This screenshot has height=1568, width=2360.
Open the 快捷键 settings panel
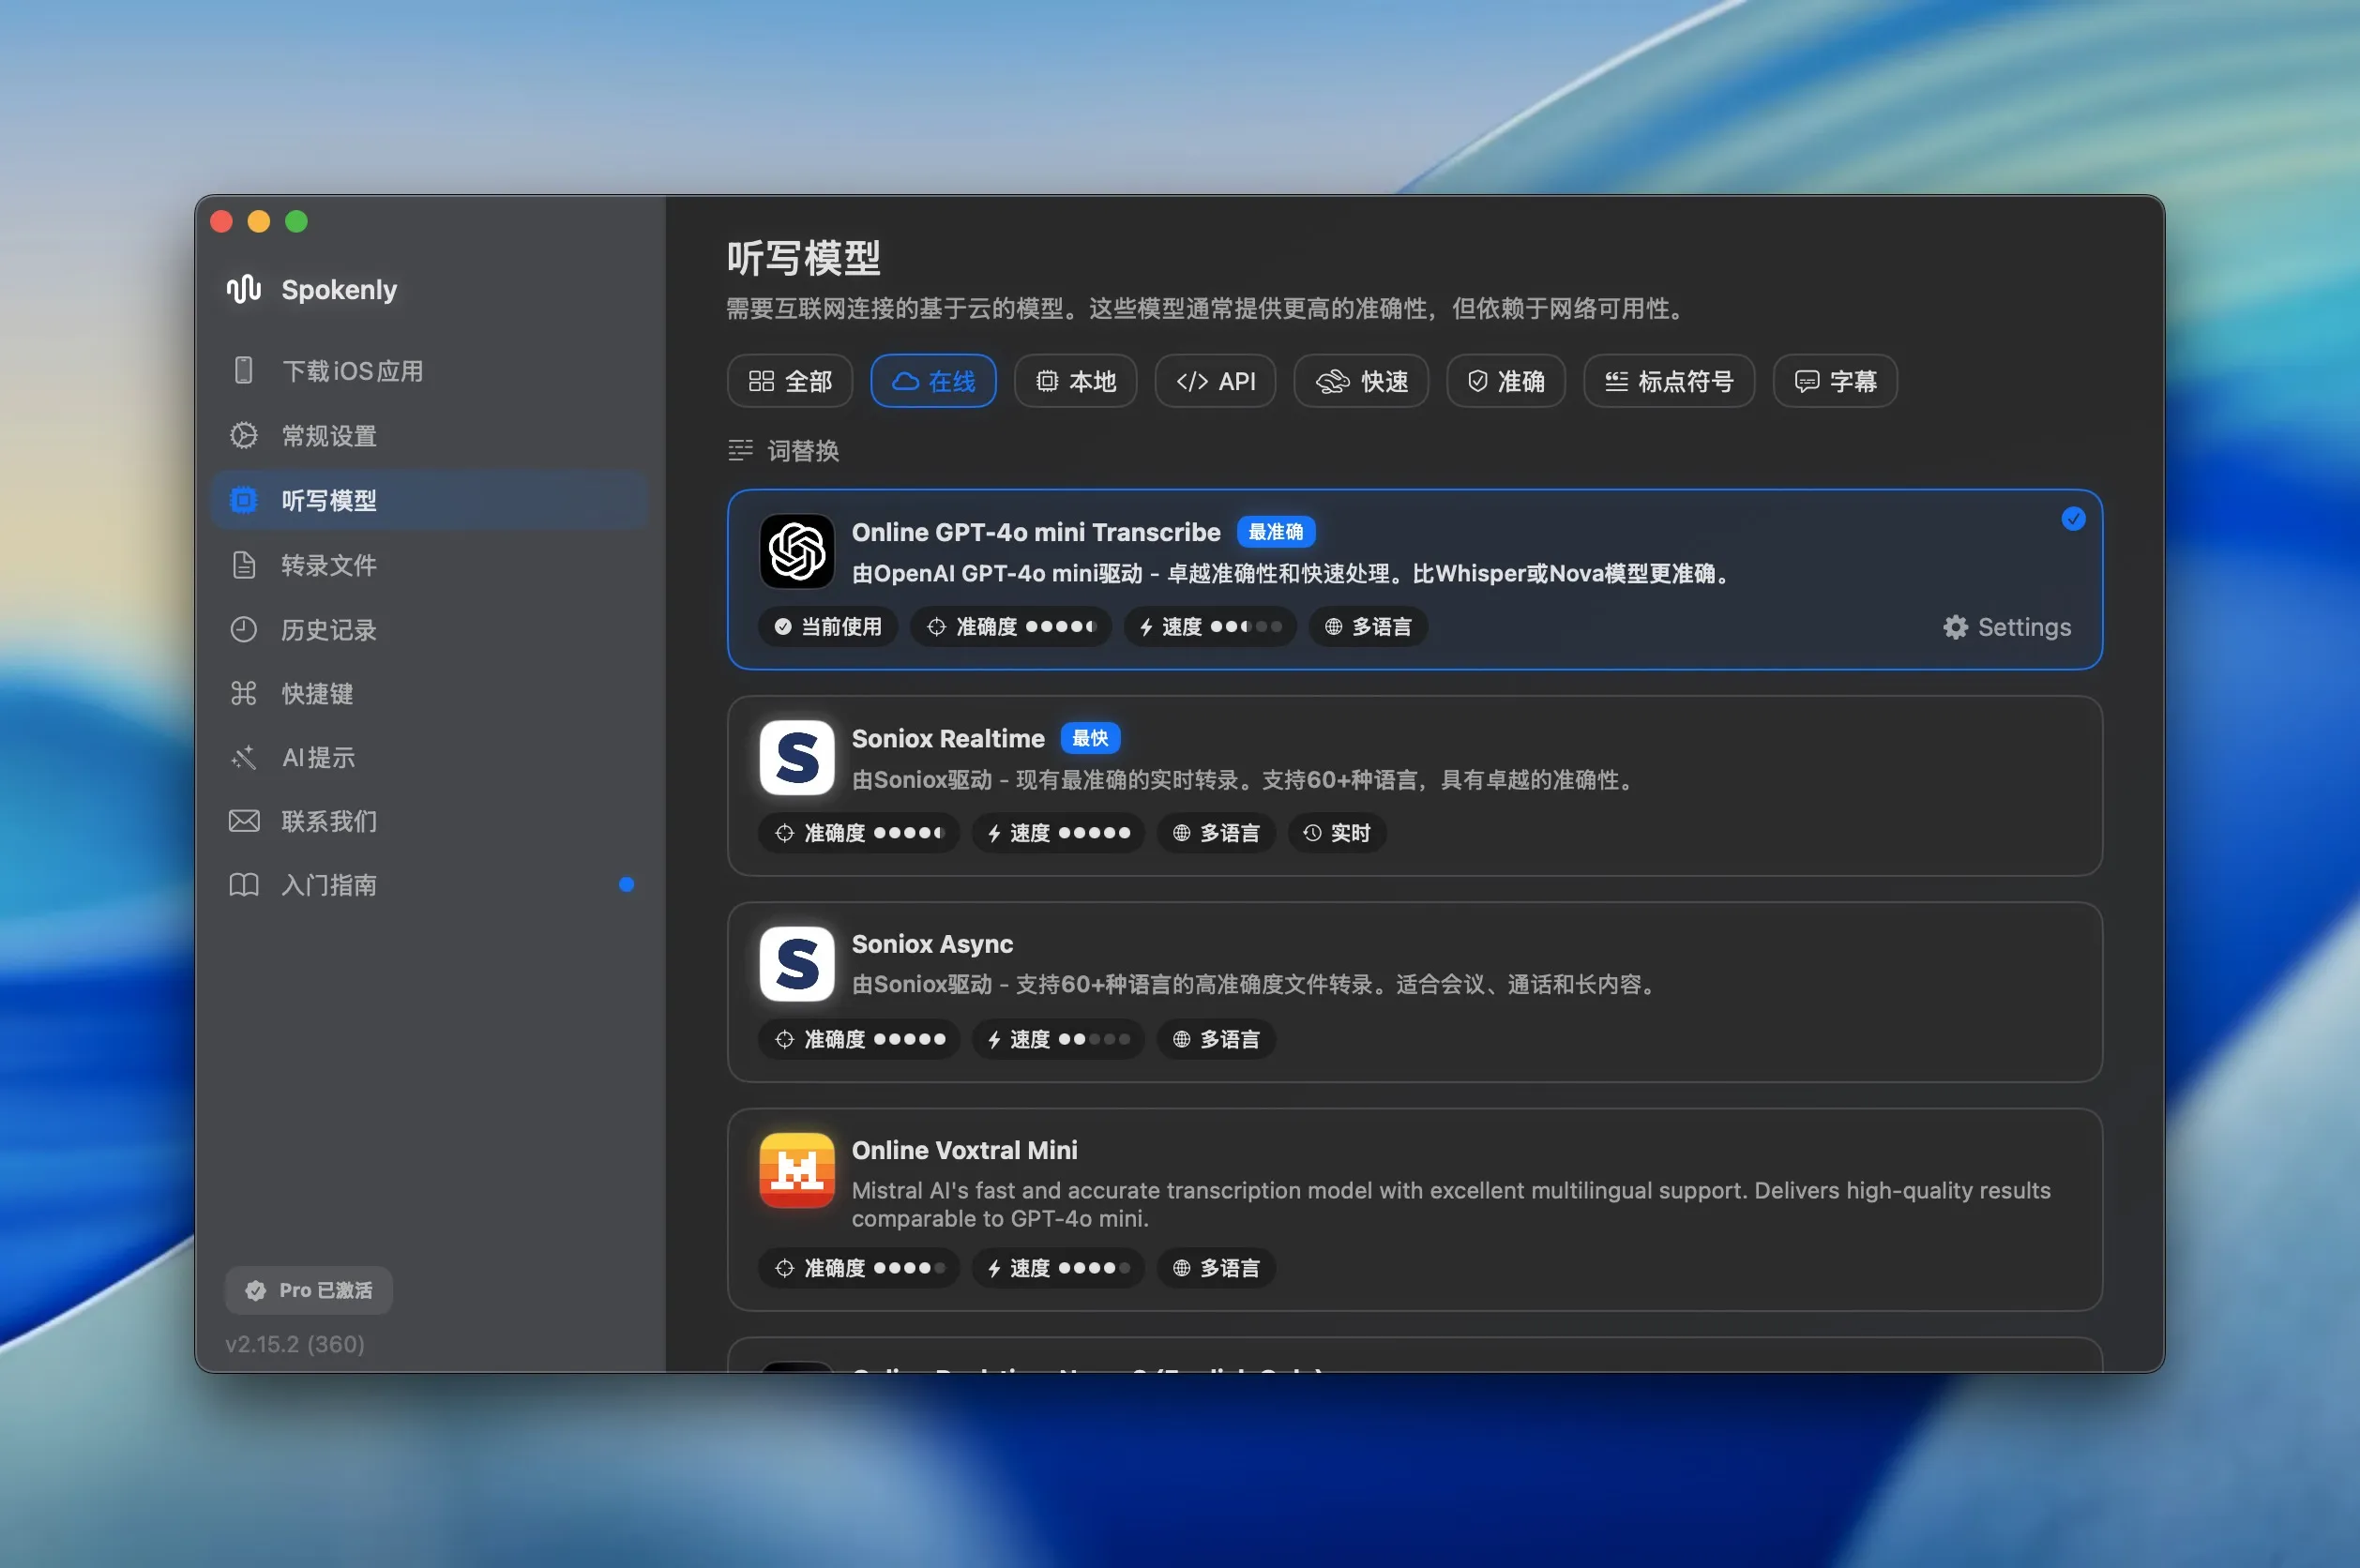click(x=317, y=693)
